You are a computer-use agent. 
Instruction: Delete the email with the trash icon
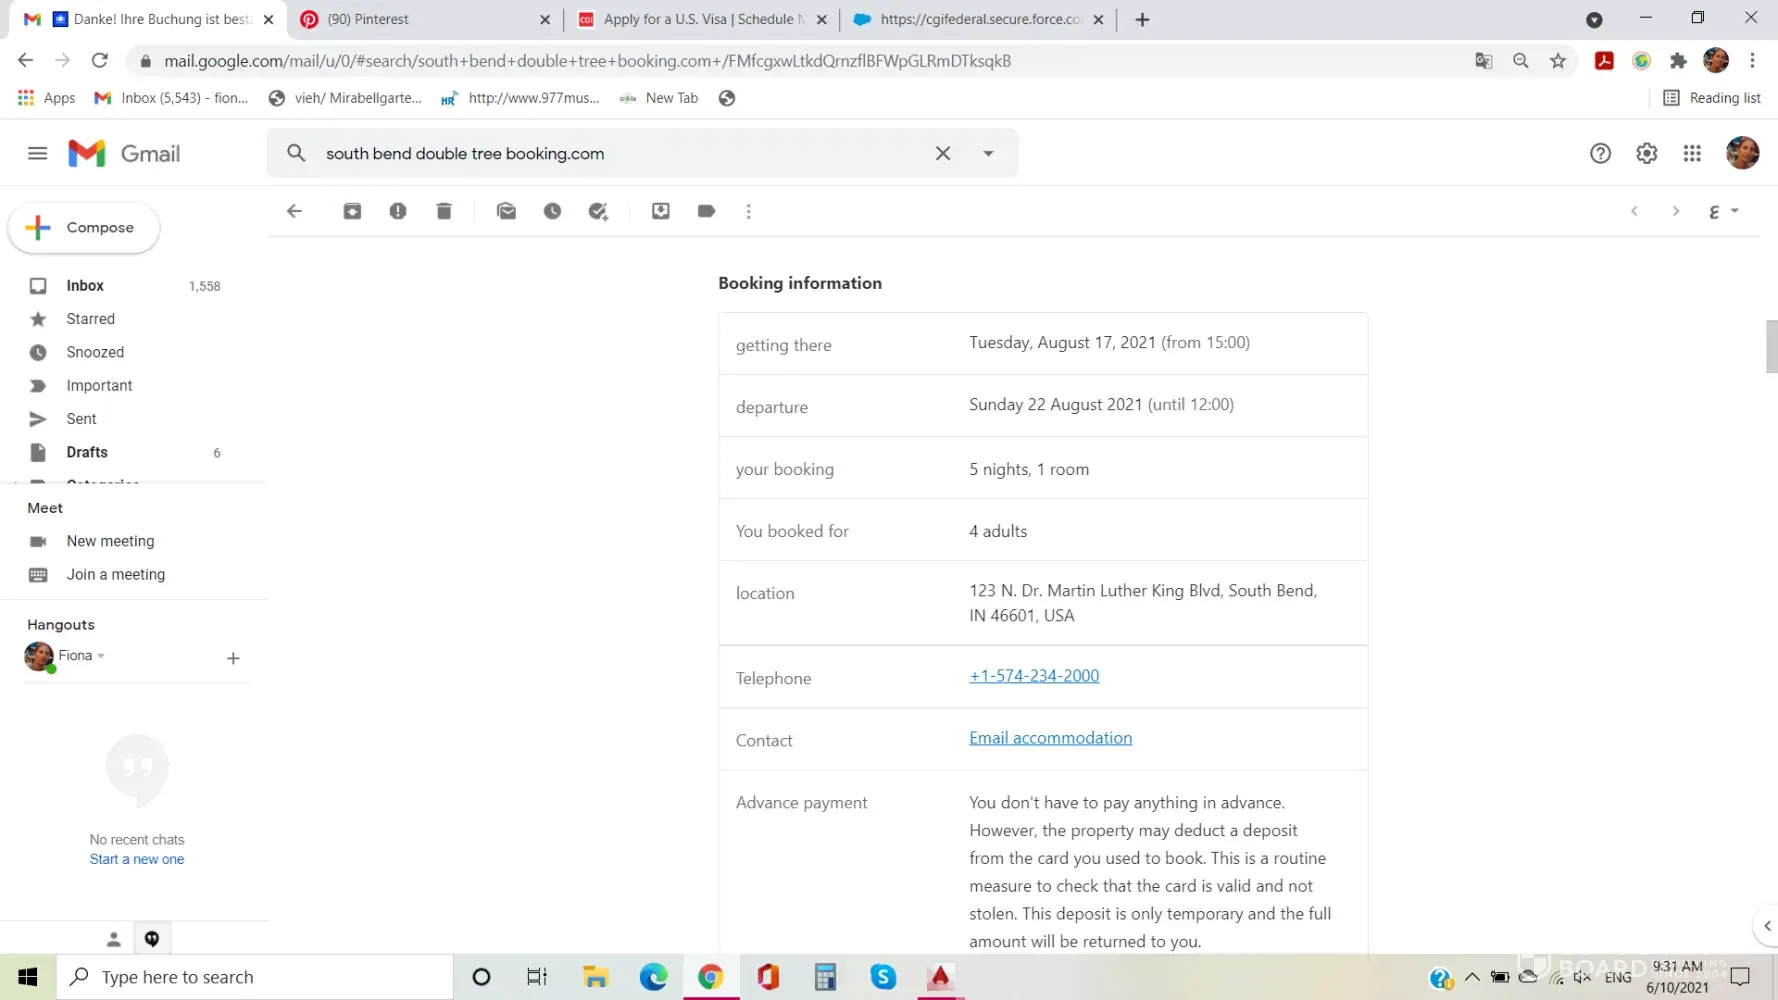pyautogui.click(x=444, y=211)
